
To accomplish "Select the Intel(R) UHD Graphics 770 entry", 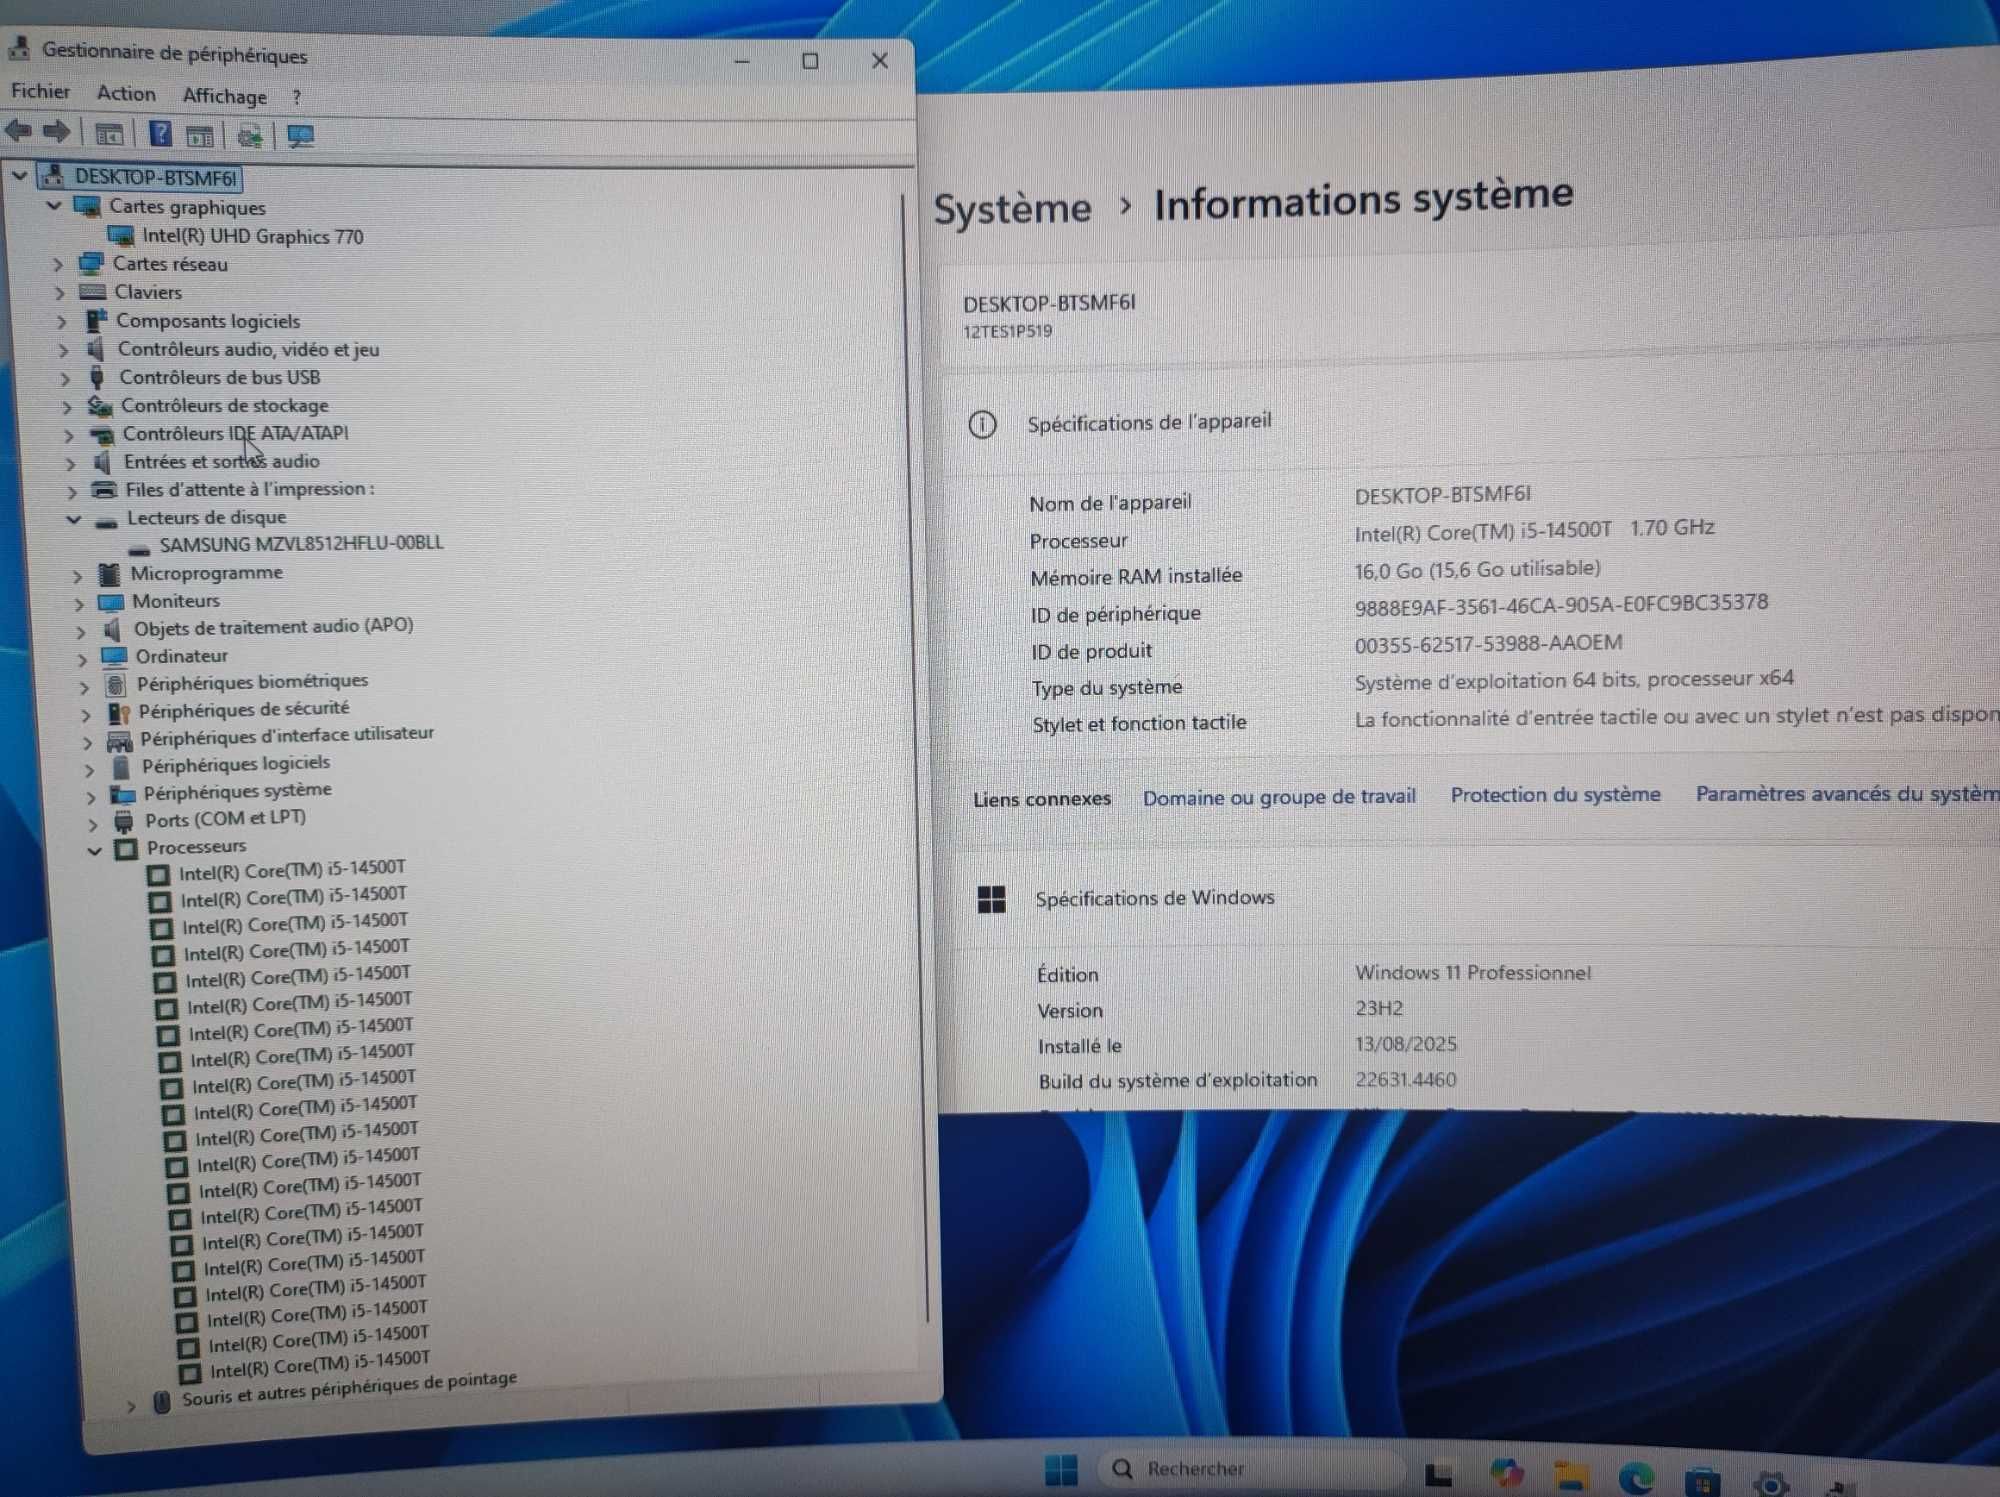I will (252, 237).
